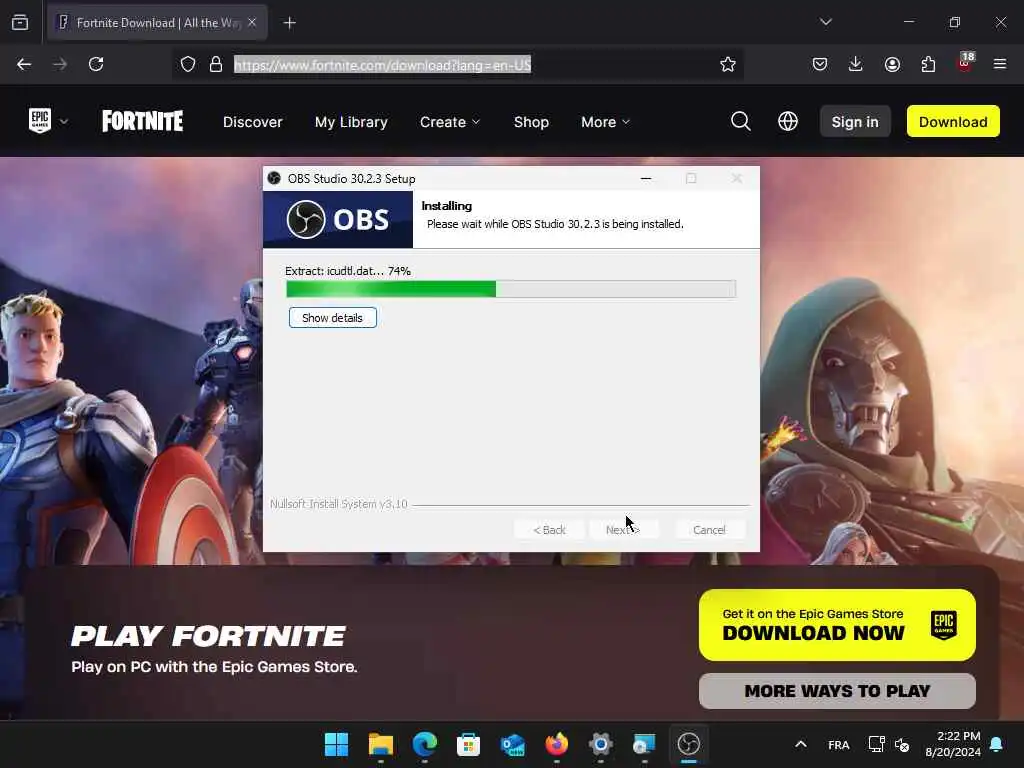1024x768 pixels.
Task: Reload the Fortnite page
Action: point(96,64)
